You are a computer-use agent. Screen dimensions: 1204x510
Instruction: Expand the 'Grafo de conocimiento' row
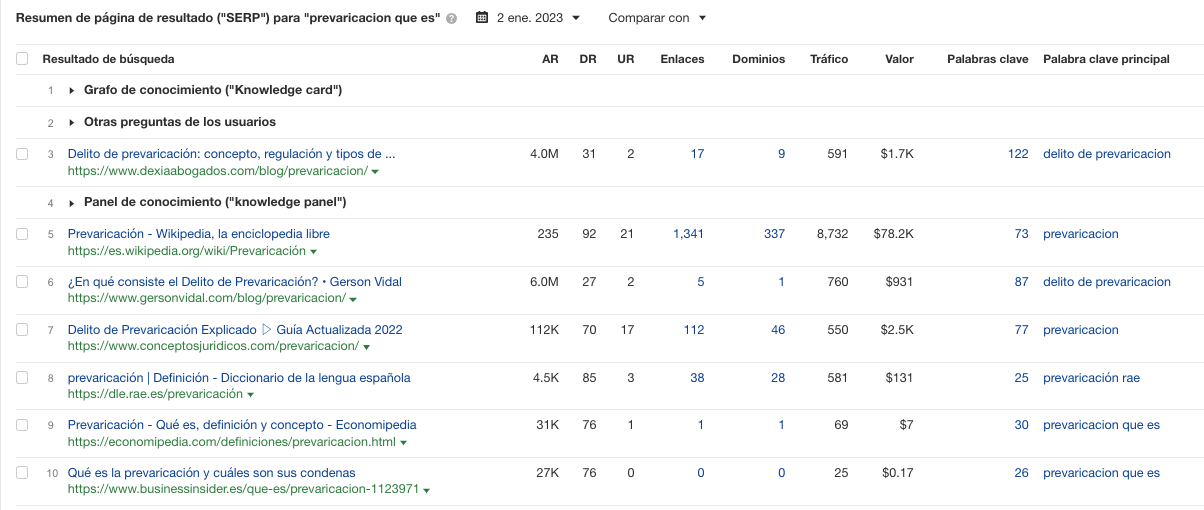point(71,91)
